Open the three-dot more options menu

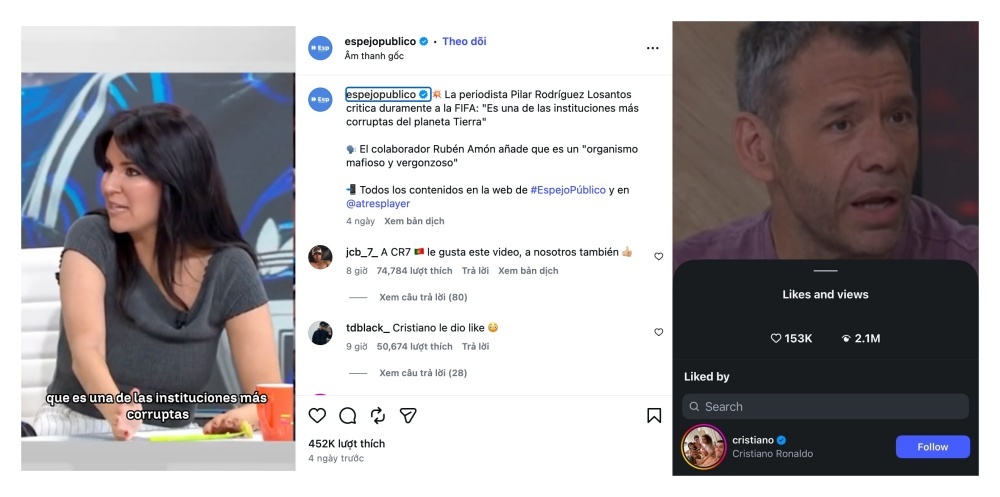coord(652,48)
